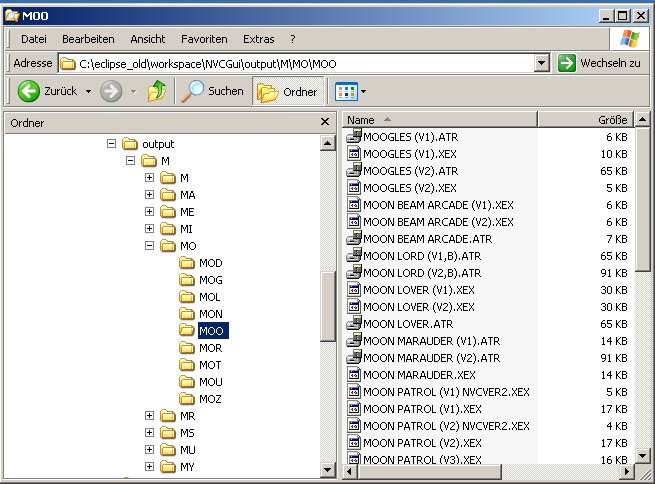Expand the MI folder node
The width and height of the screenshot is (655, 484).
coord(149,229)
